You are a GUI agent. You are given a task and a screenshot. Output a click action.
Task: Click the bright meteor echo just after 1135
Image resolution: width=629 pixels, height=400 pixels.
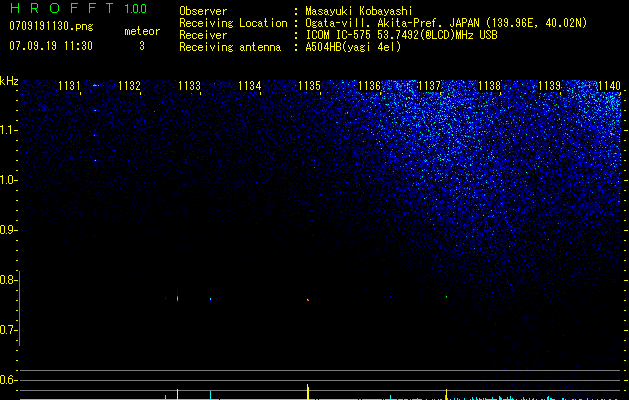[308, 300]
